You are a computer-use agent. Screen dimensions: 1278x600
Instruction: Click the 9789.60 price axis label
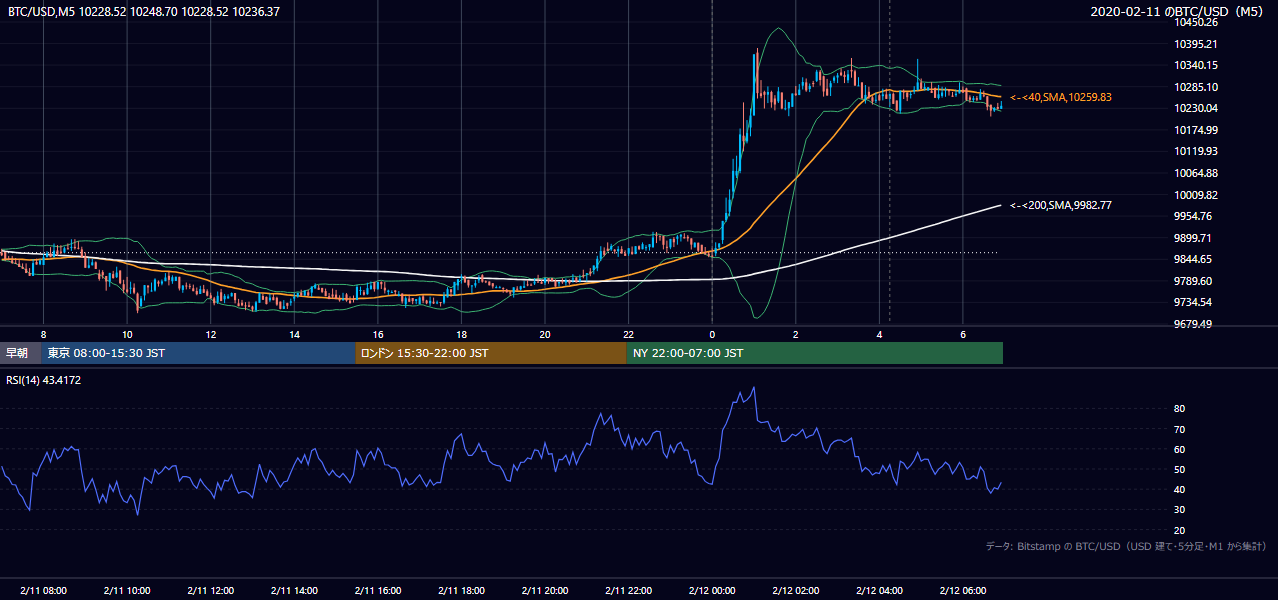tap(1194, 281)
